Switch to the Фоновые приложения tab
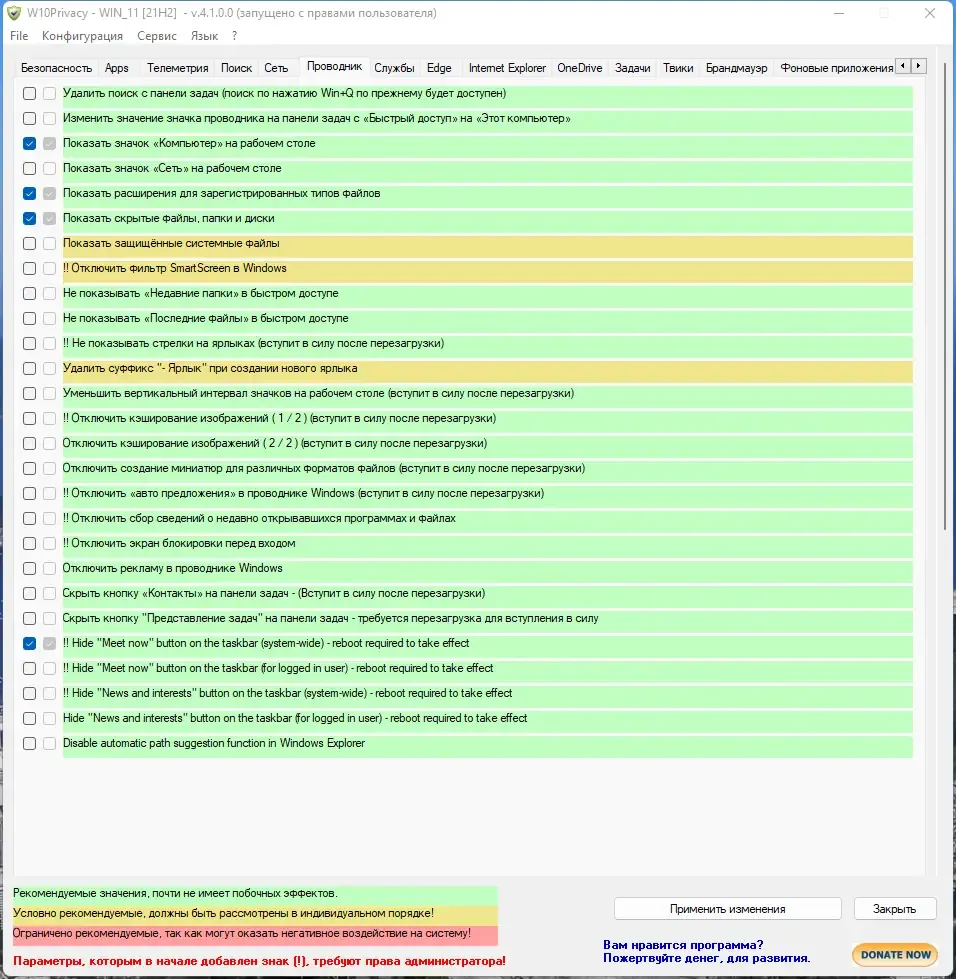This screenshot has width=956, height=979. coord(836,68)
